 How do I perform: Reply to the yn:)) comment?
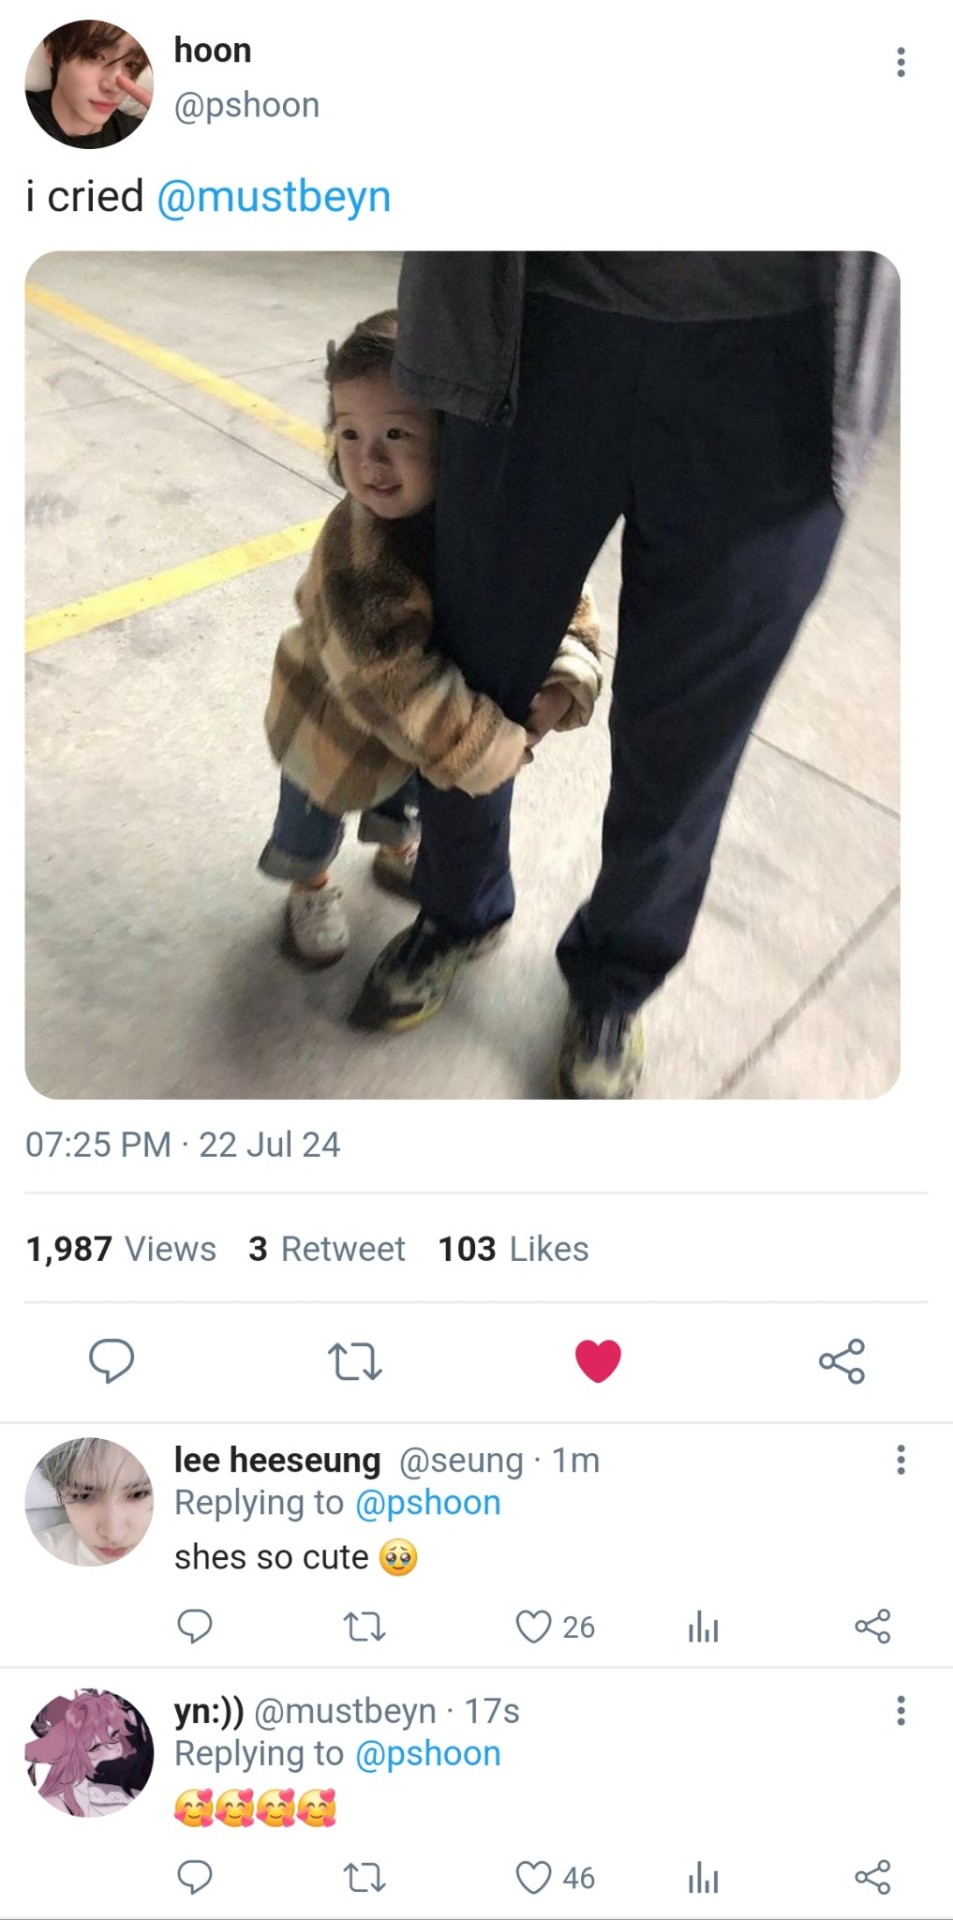tap(194, 1878)
